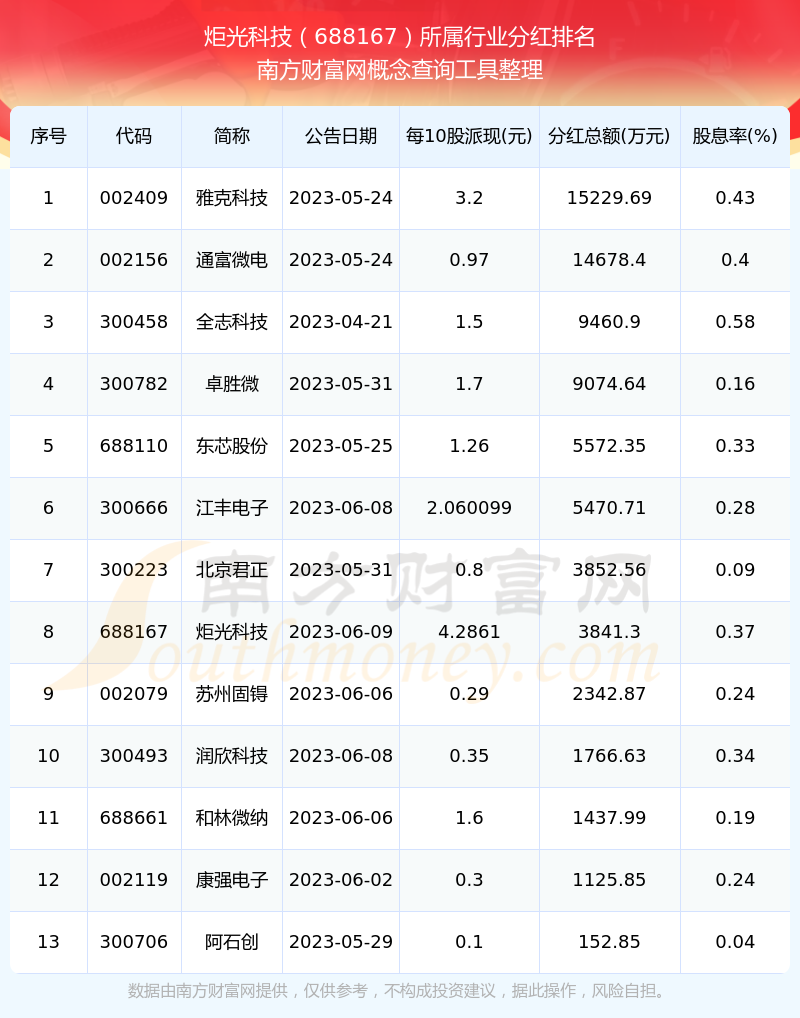Click the 股息率(%) column header
The height and width of the screenshot is (1018, 800).
coord(735,136)
